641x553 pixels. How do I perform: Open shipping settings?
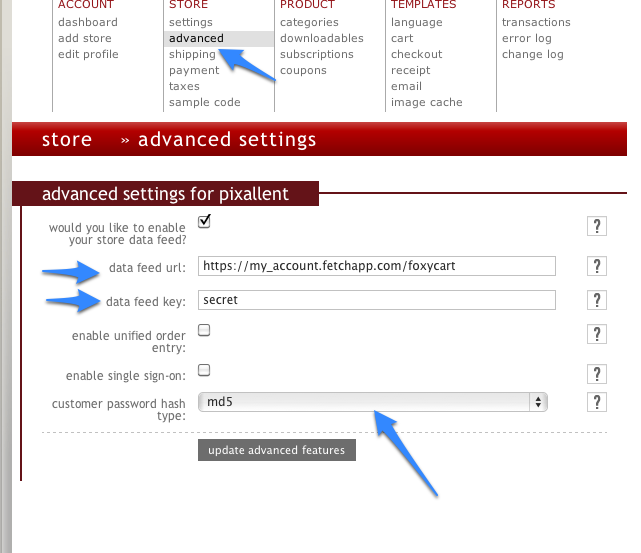[192, 54]
